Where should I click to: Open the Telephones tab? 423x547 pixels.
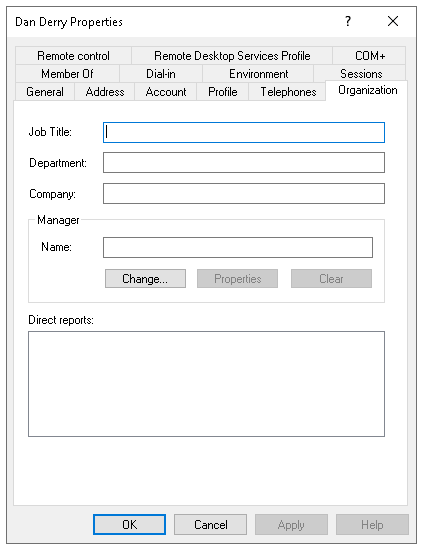(288, 92)
